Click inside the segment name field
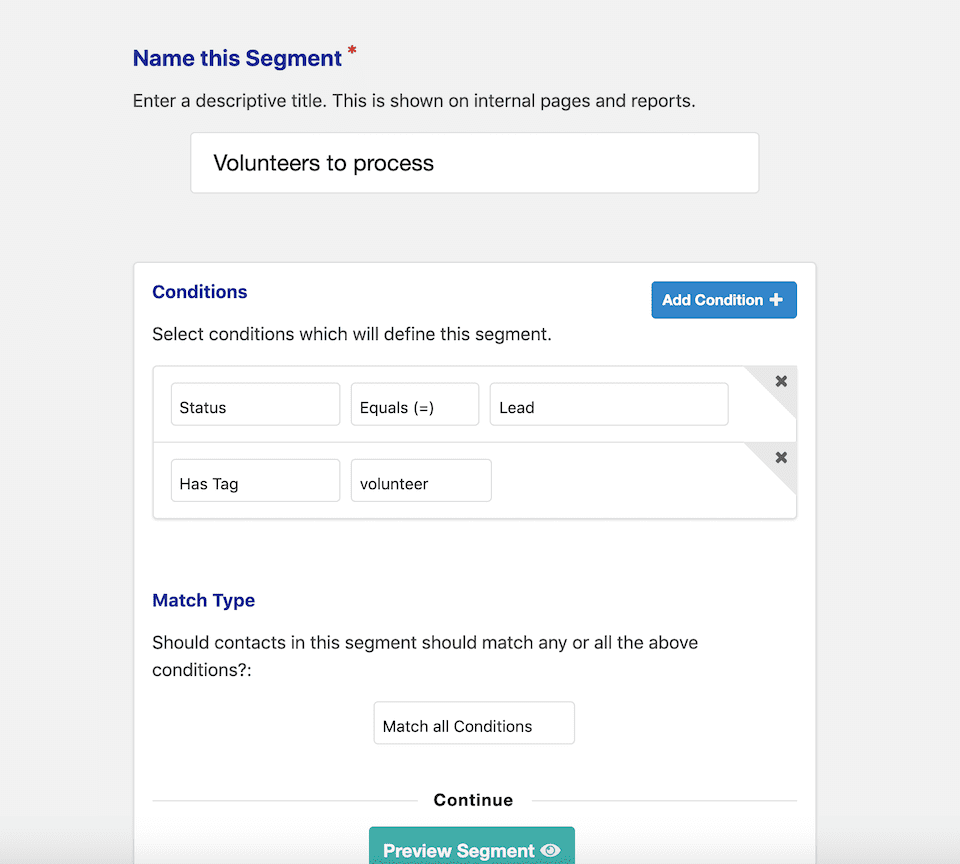The width and height of the screenshot is (960, 864). click(474, 162)
